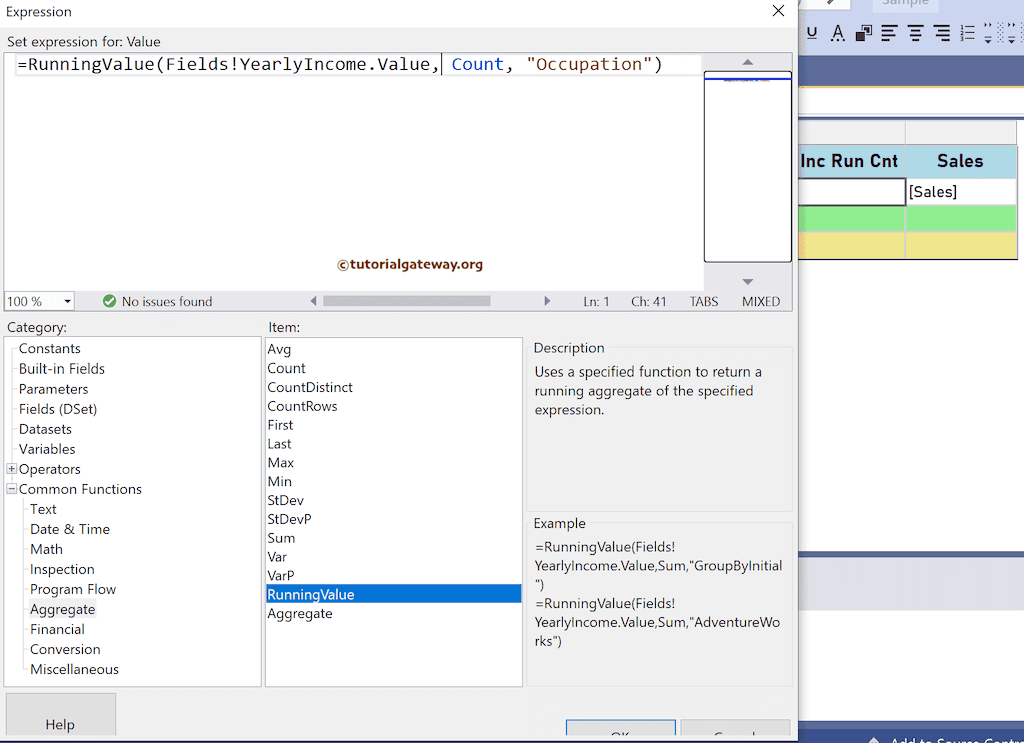Click the green No issues found status icon

[108, 301]
